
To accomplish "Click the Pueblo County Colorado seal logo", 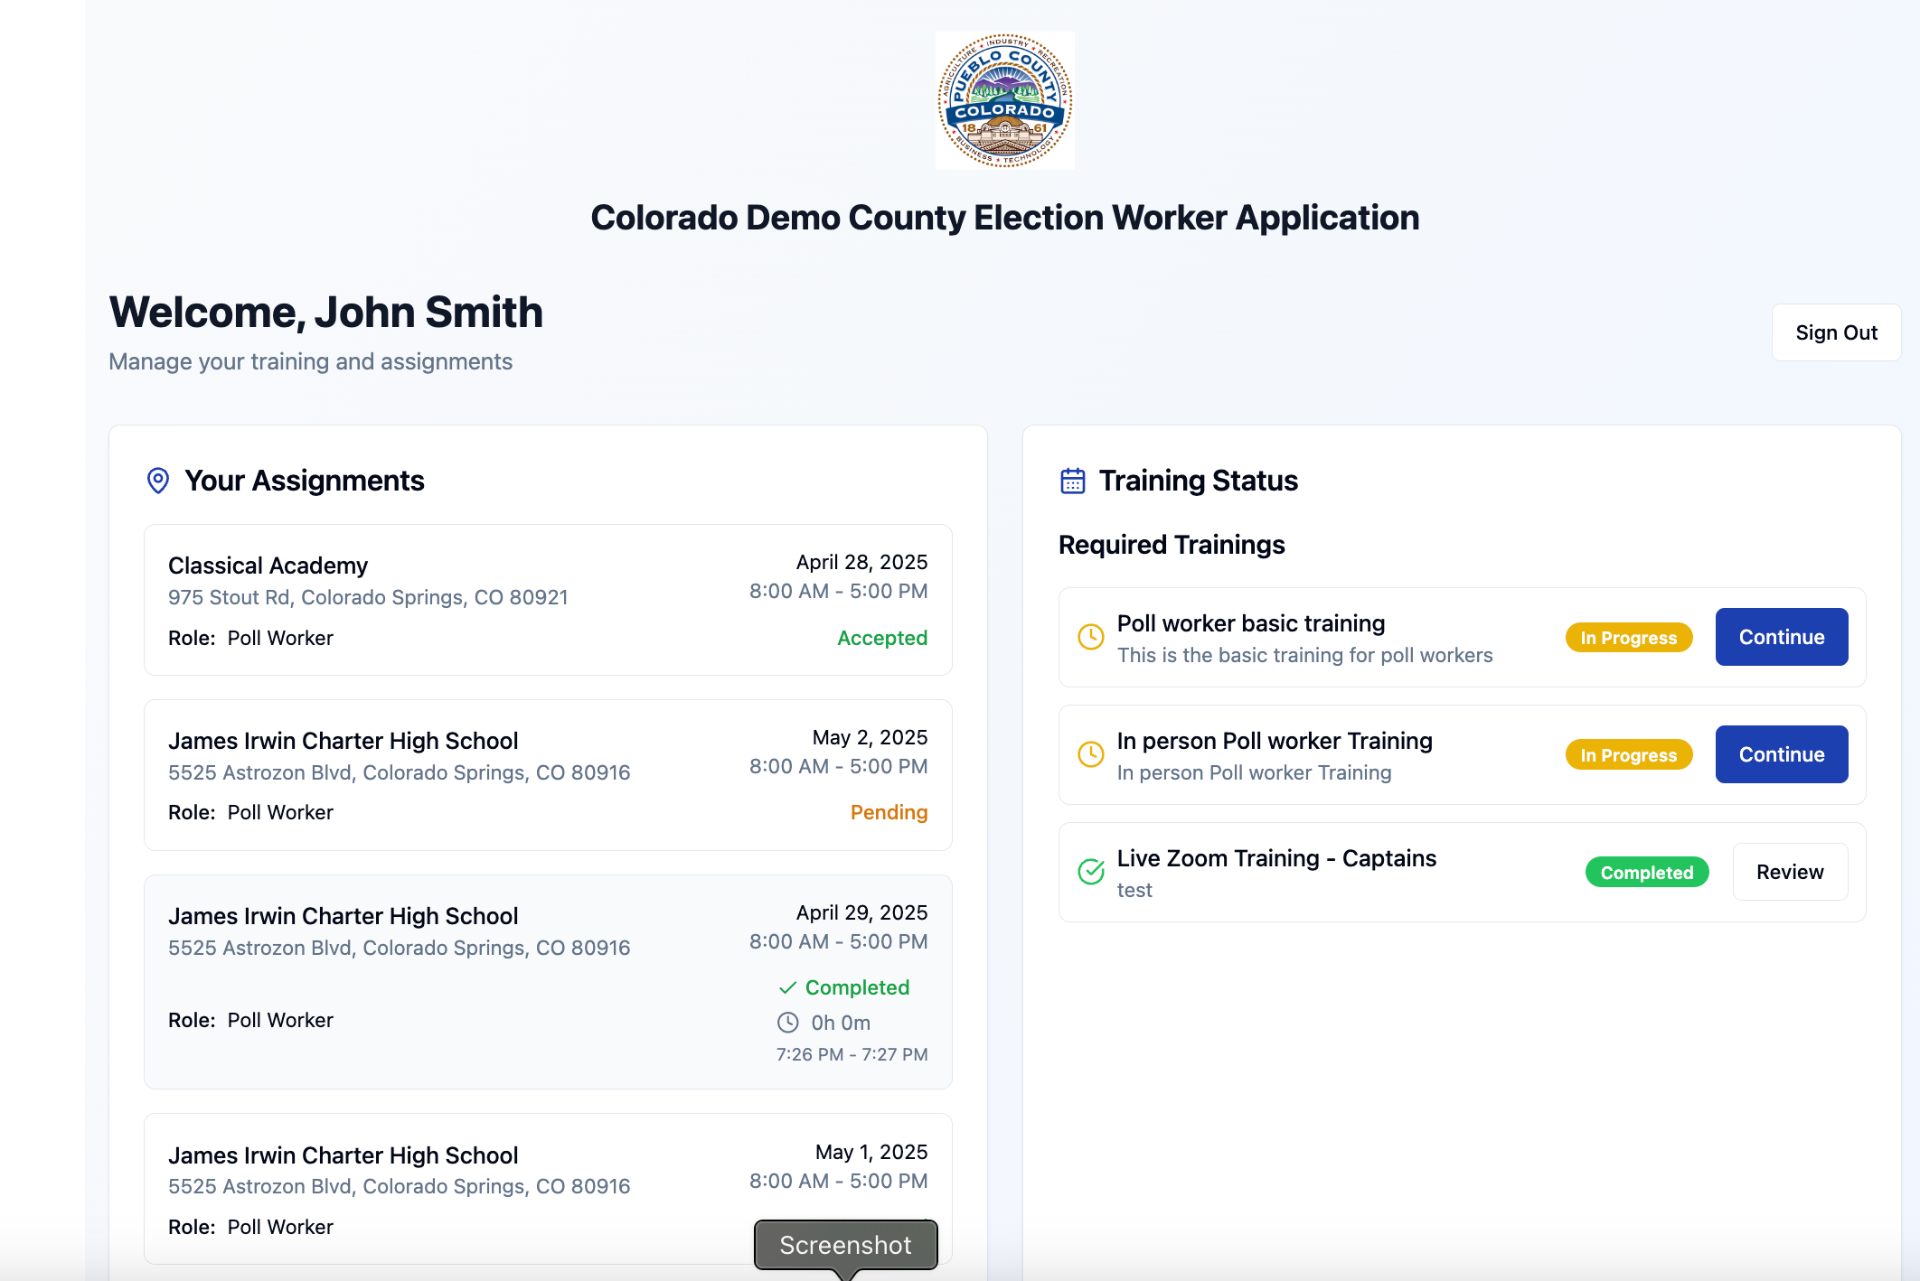I will pyautogui.click(x=1004, y=100).
